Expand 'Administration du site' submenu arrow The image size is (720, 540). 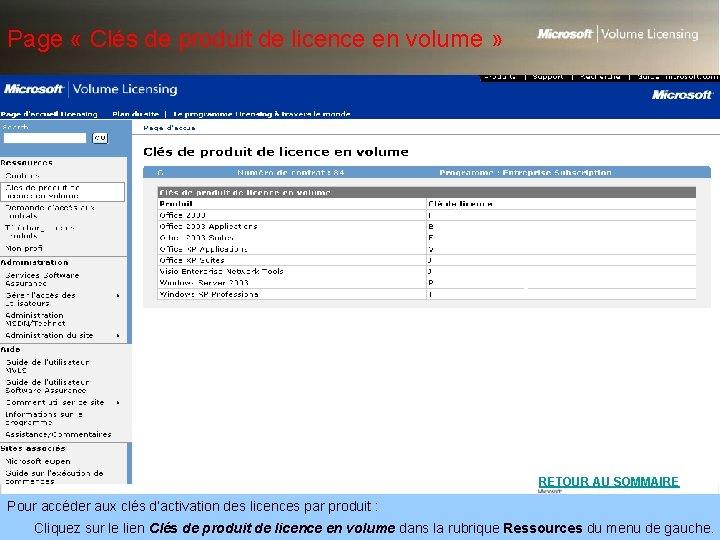(118, 336)
